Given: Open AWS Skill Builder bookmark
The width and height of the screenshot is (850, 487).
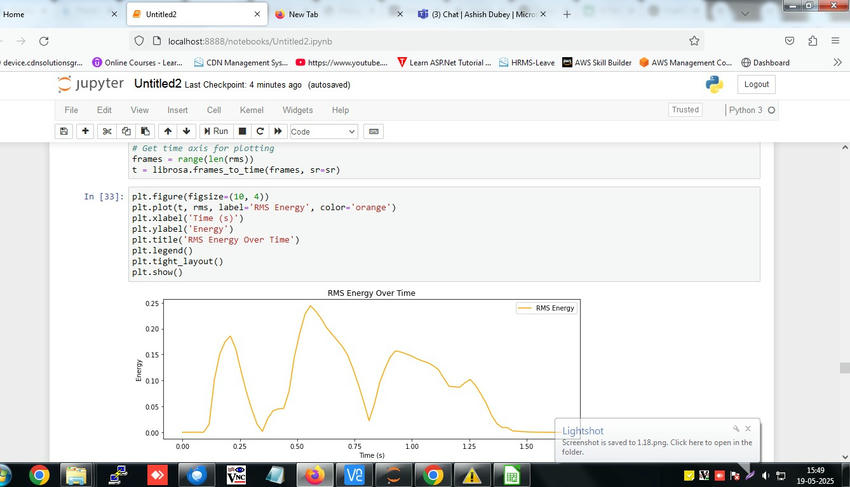Looking at the screenshot, I should [597, 62].
